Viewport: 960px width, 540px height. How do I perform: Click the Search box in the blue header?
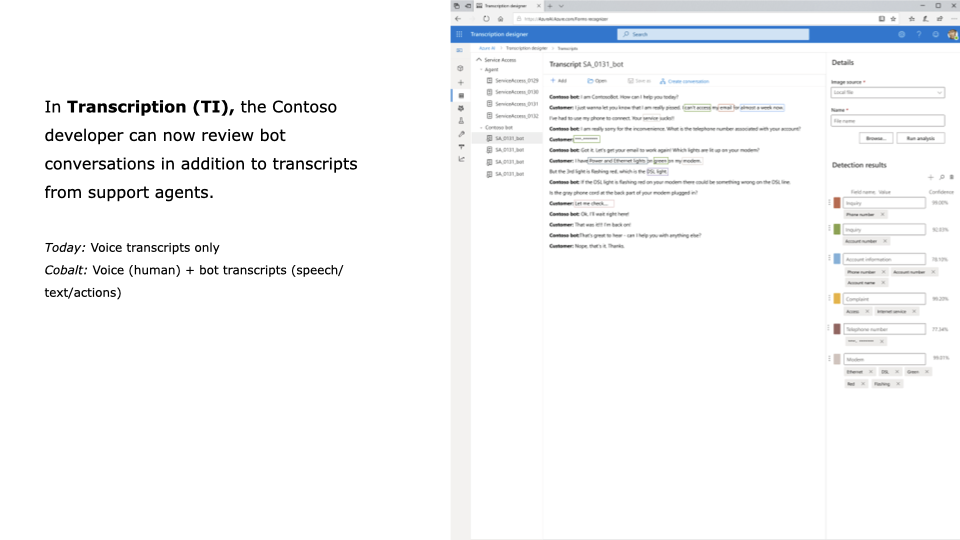(713, 34)
